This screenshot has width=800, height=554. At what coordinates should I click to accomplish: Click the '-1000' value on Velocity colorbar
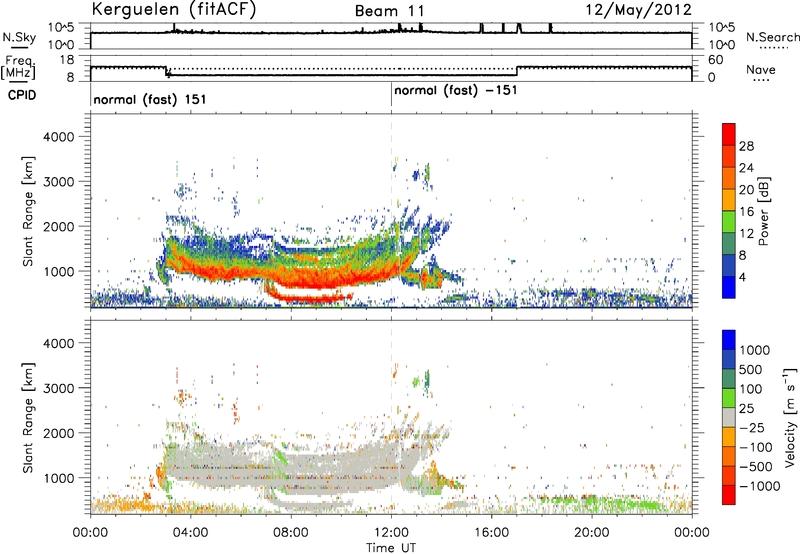[760, 486]
